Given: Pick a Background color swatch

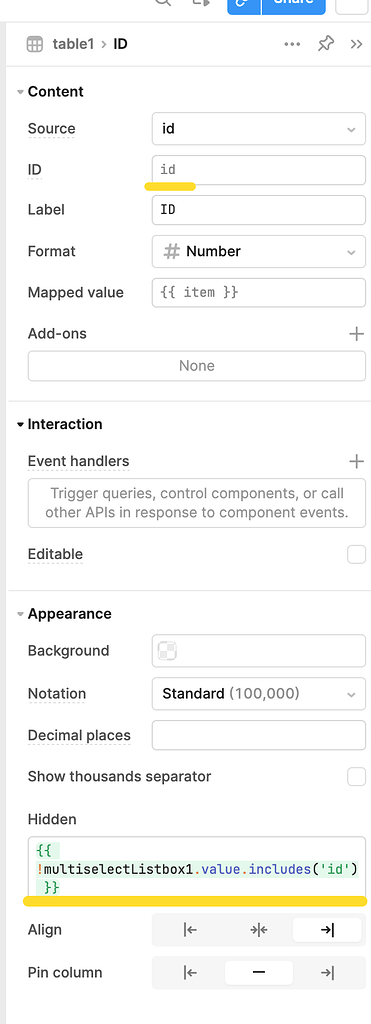Looking at the screenshot, I should (x=168, y=651).
